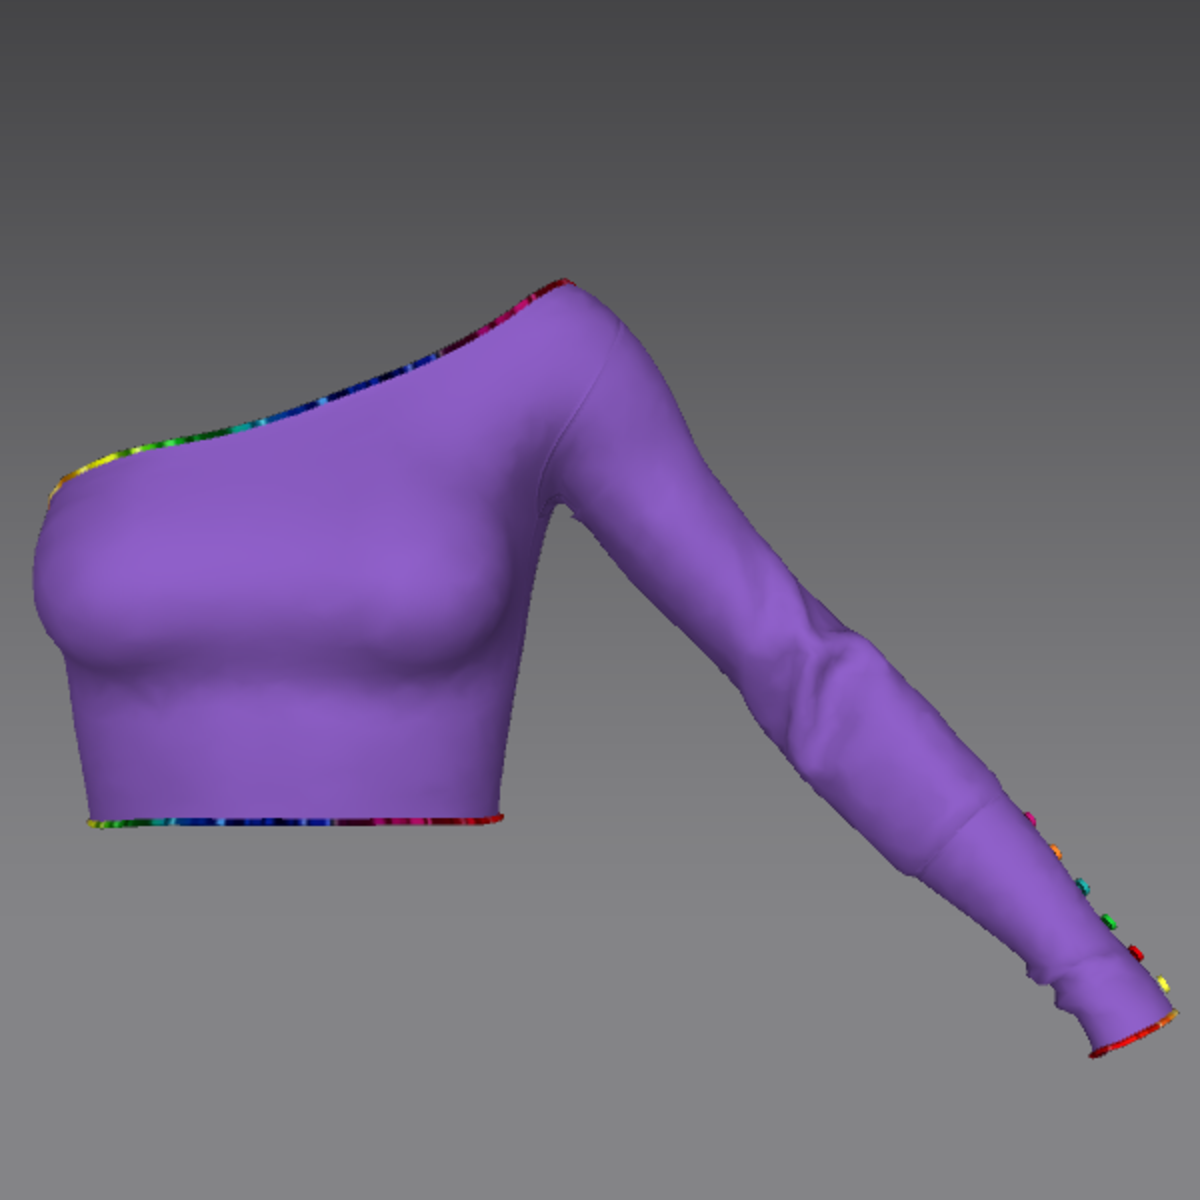Pick the green button on the sleeve cuff

(1108, 919)
